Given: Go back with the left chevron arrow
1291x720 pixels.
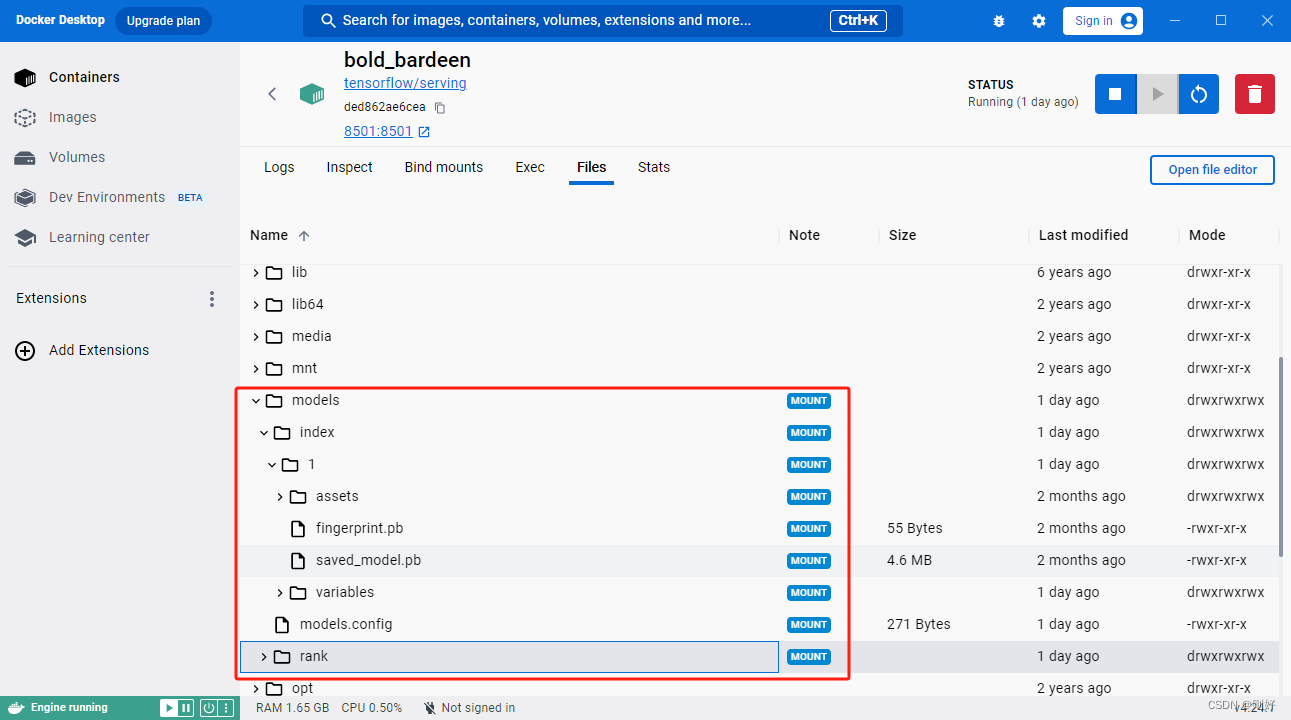Looking at the screenshot, I should [272, 94].
